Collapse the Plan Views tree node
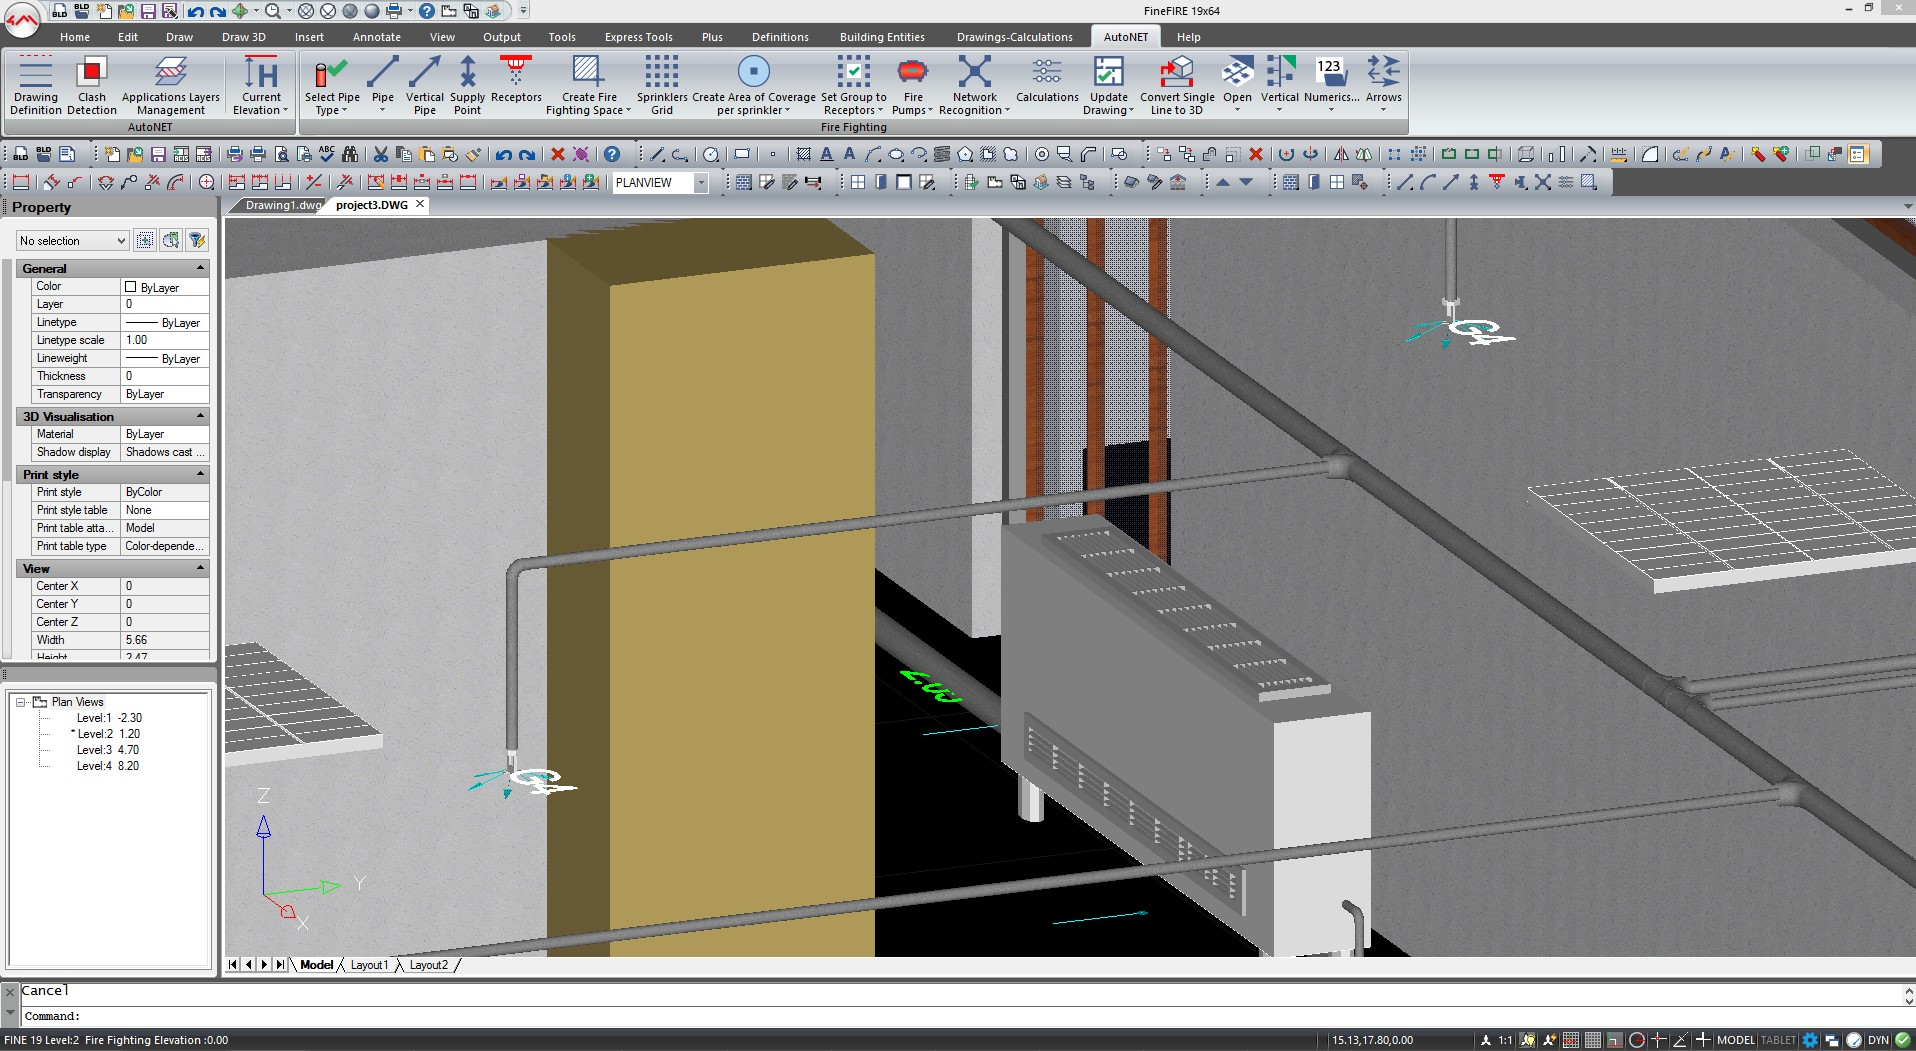Screen dimensions: 1916x1051 pos(20,702)
